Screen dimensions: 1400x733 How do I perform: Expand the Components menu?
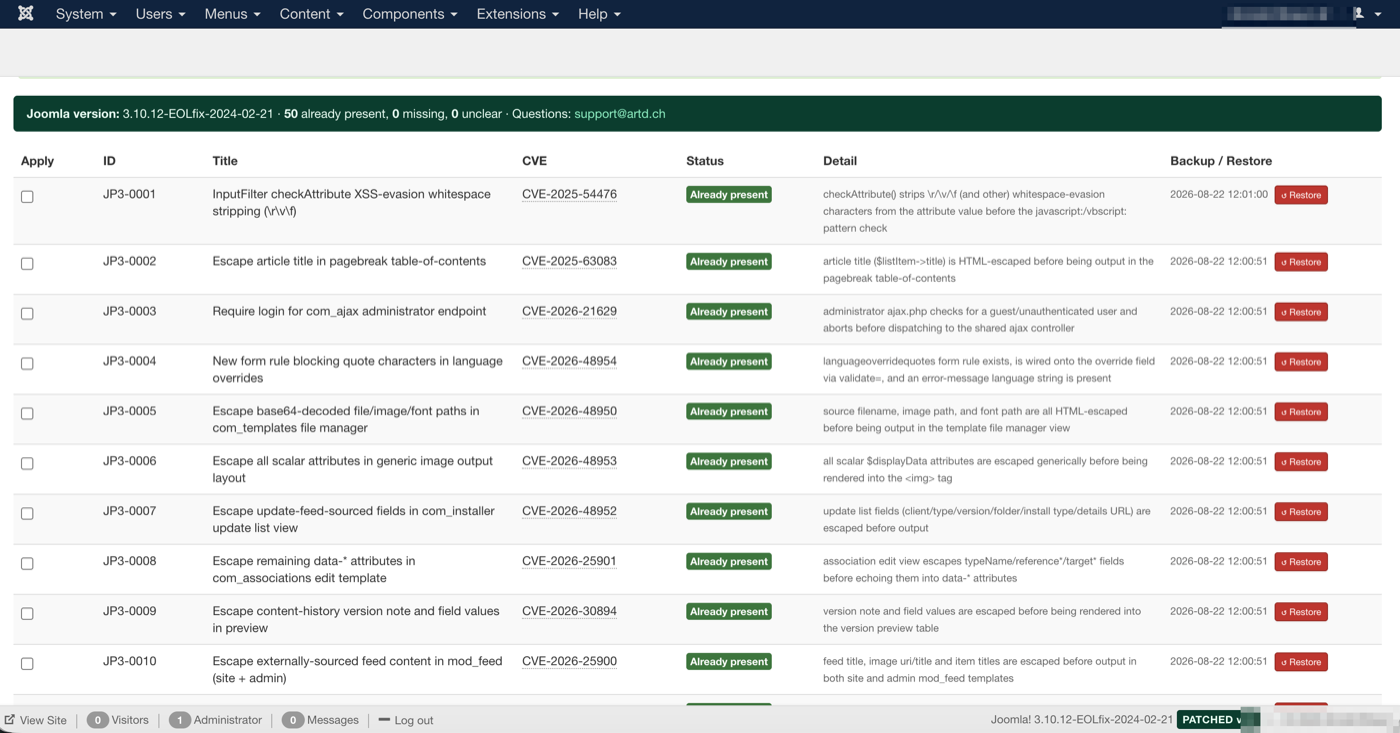(410, 14)
